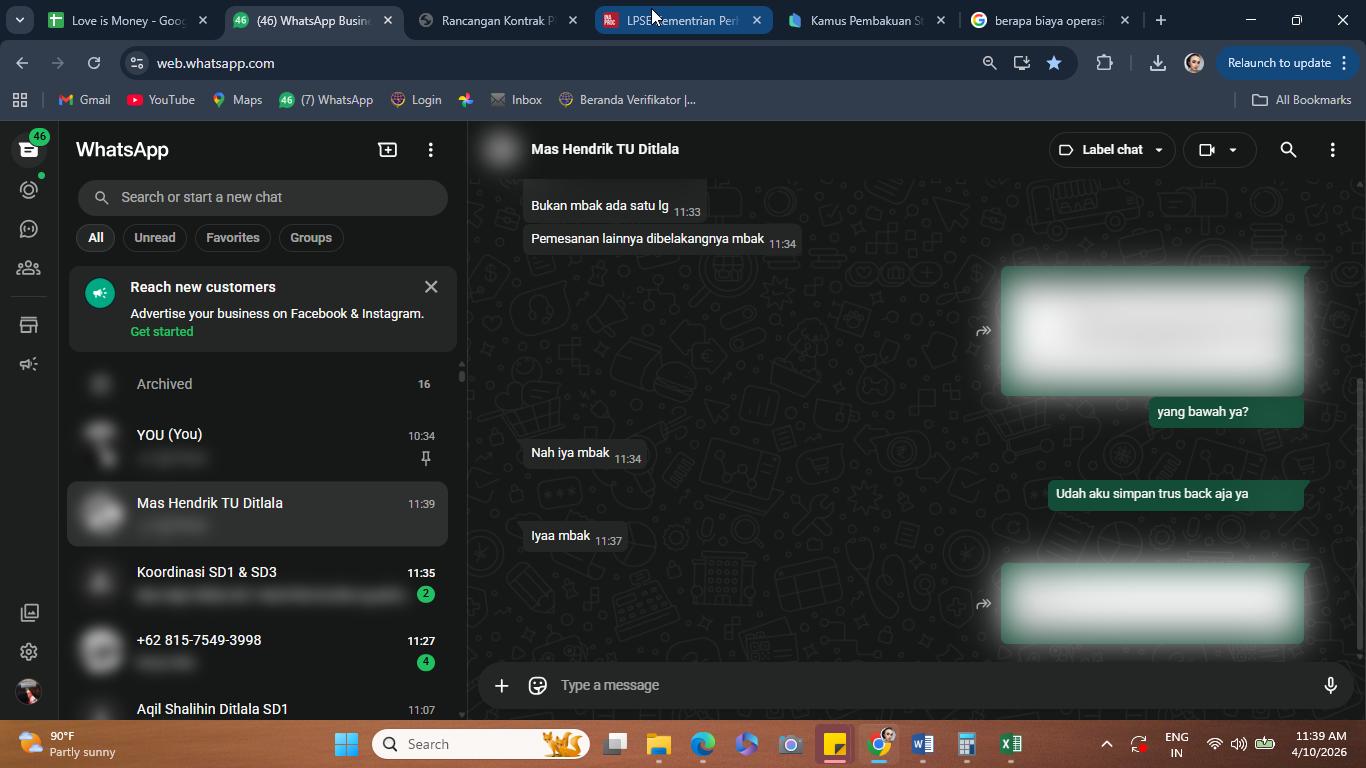Dismiss the Reach new customers banner

[431, 287]
